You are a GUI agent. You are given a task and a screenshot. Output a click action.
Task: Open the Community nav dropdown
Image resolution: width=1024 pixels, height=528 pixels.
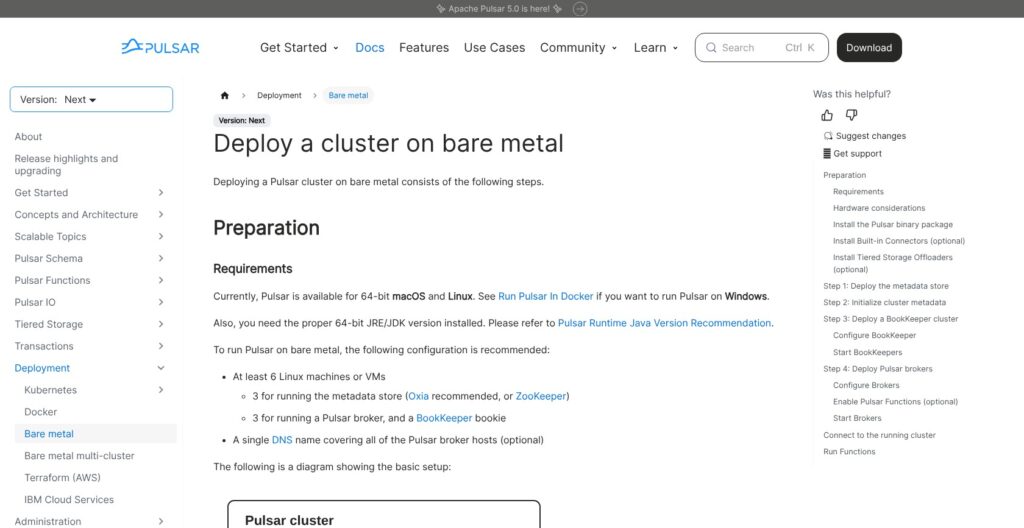(x=578, y=48)
